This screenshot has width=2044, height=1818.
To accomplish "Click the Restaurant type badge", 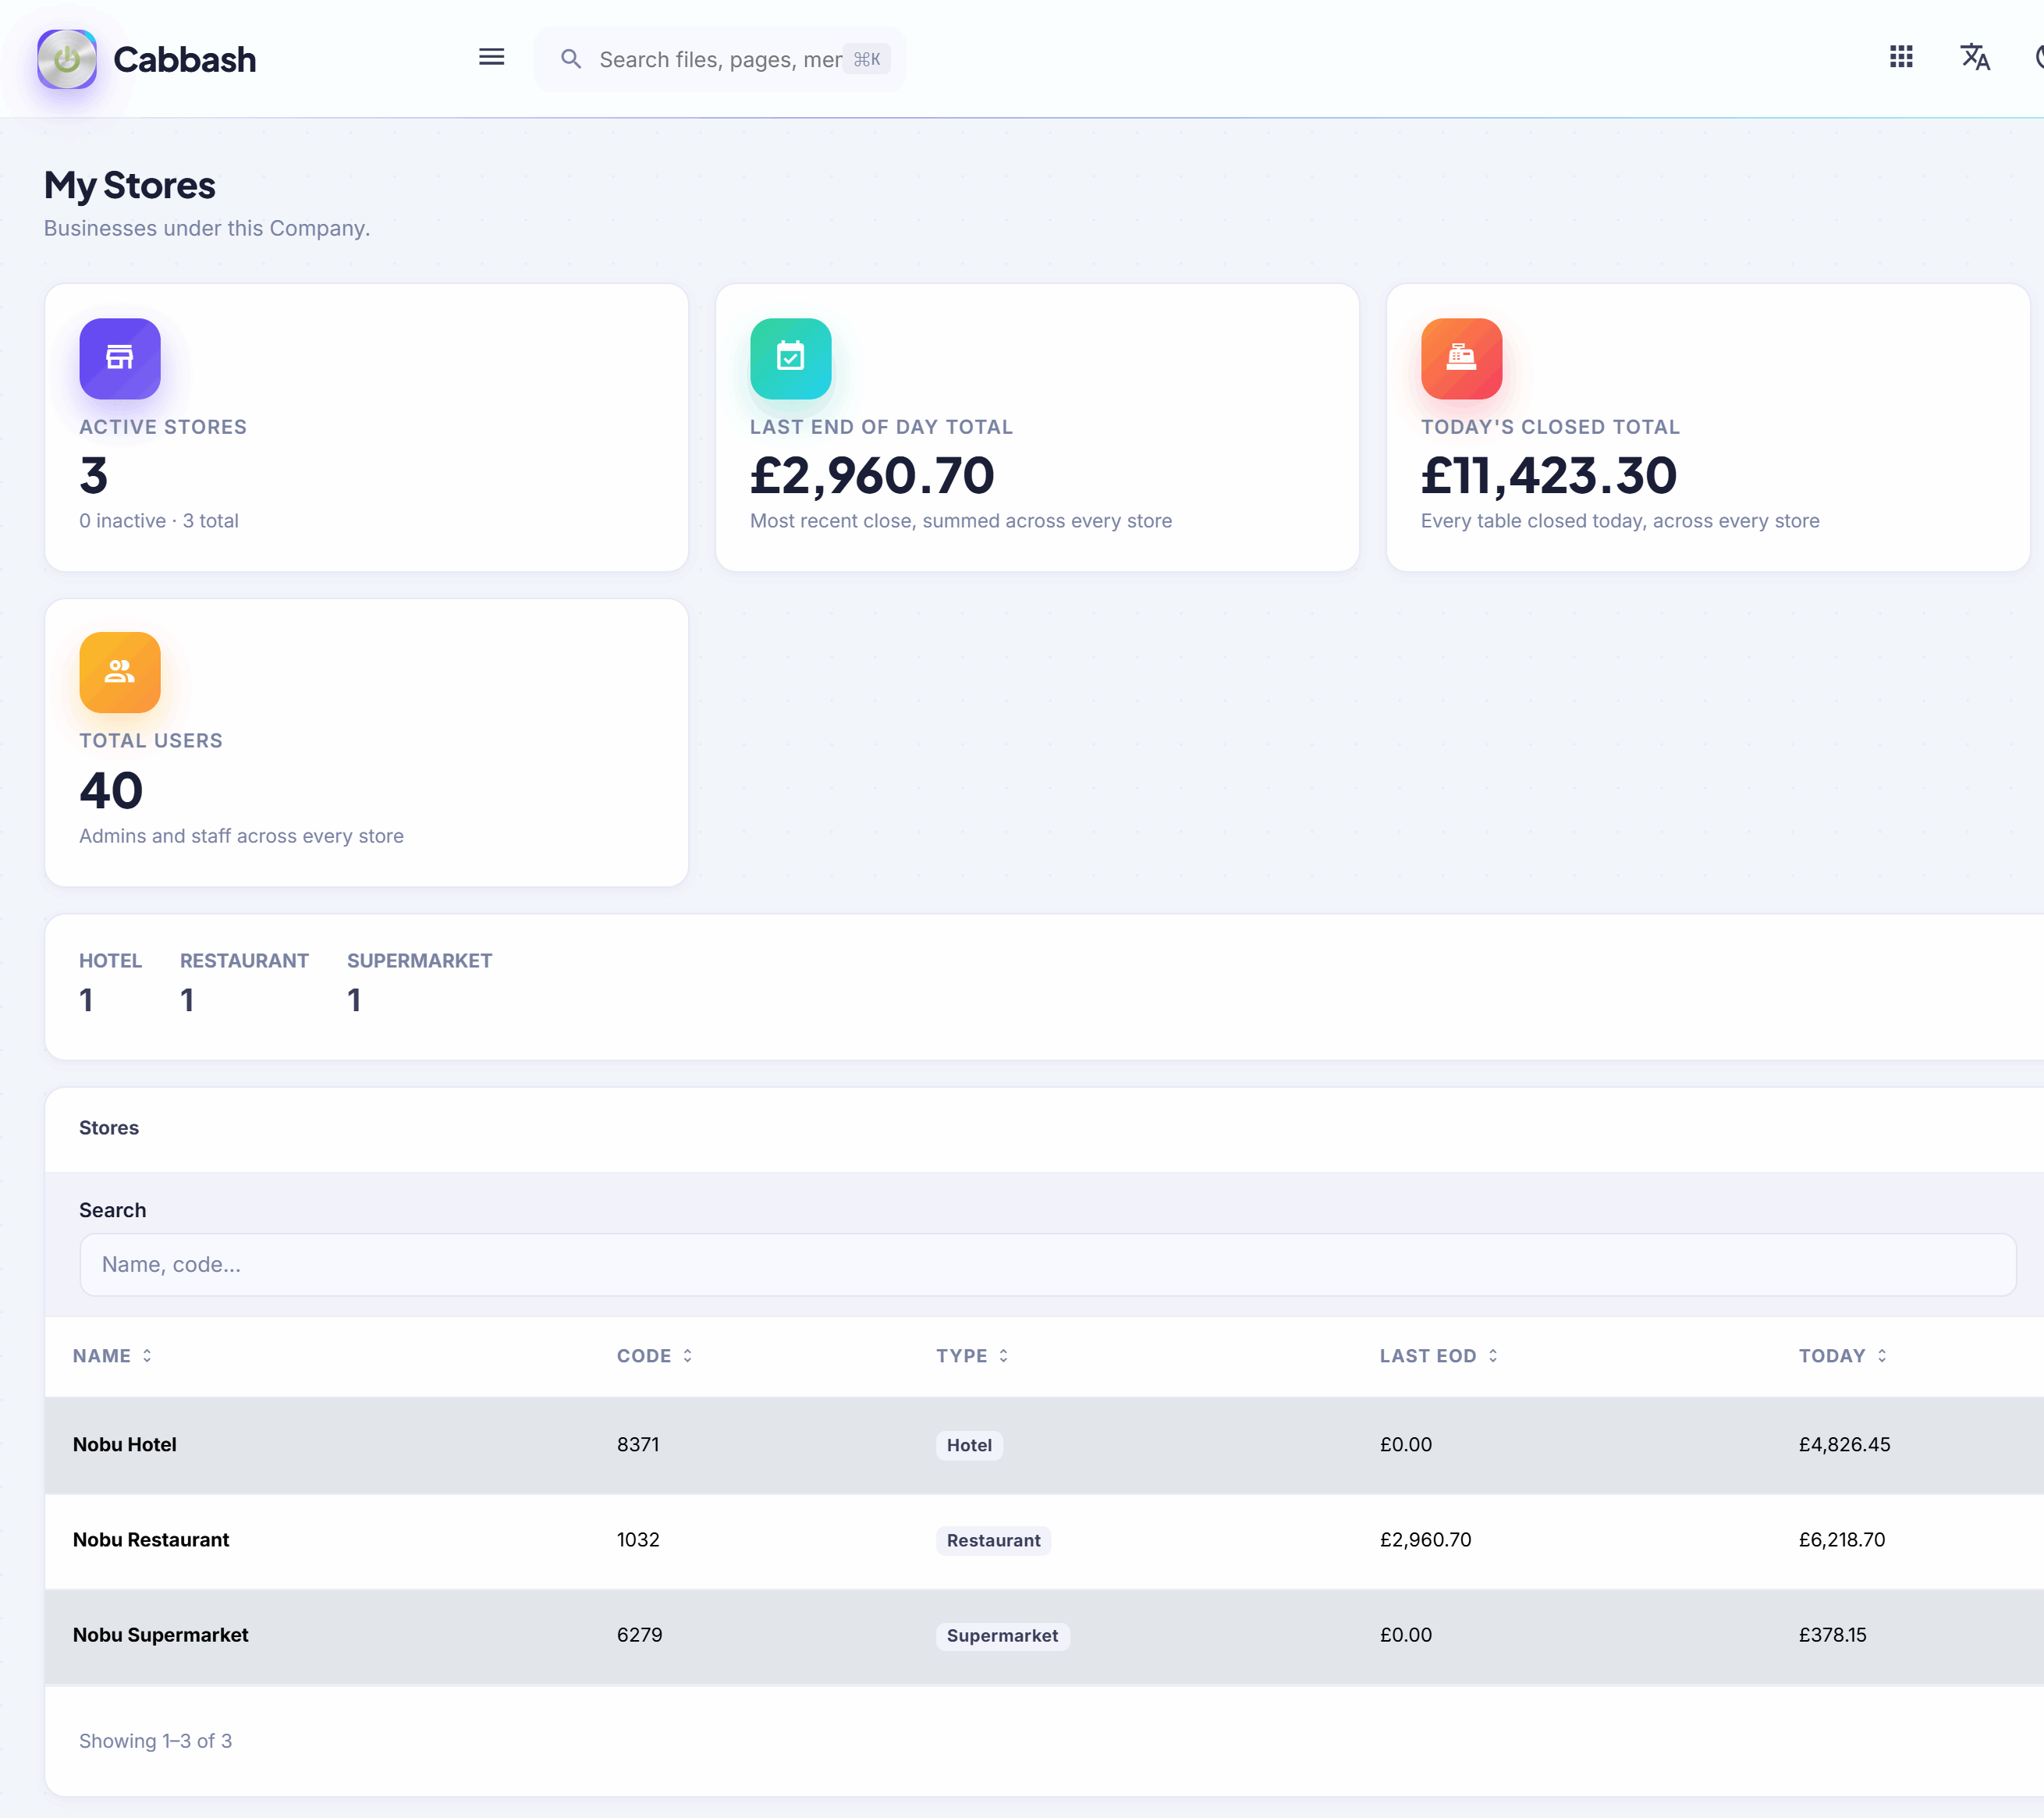I will (x=993, y=1540).
